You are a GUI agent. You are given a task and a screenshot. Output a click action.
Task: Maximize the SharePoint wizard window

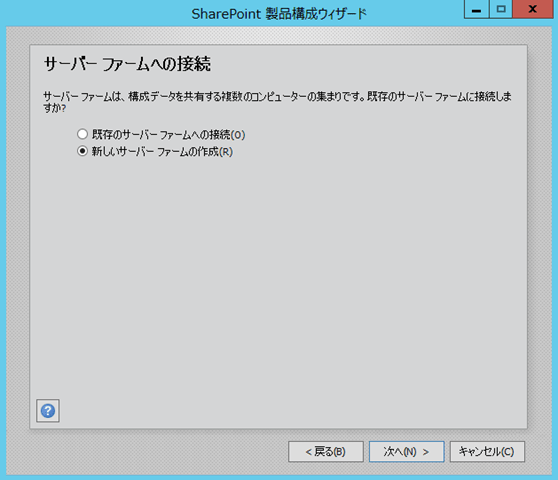click(x=501, y=9)
